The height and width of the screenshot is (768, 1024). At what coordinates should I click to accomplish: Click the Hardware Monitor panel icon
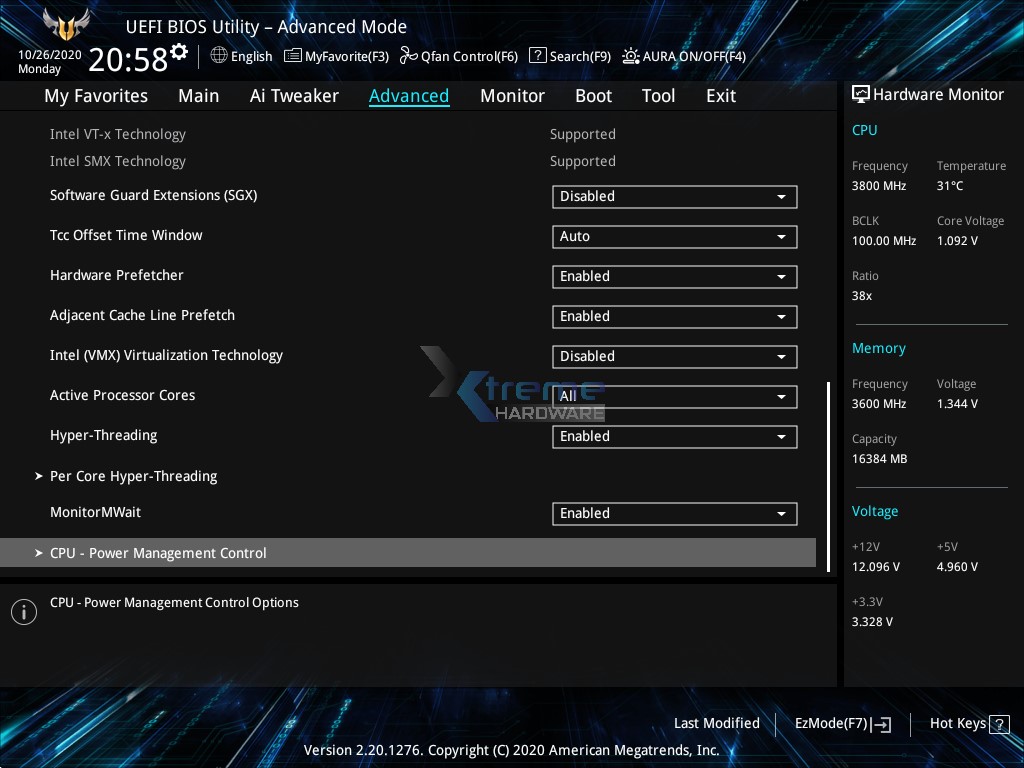pos(861,94)
